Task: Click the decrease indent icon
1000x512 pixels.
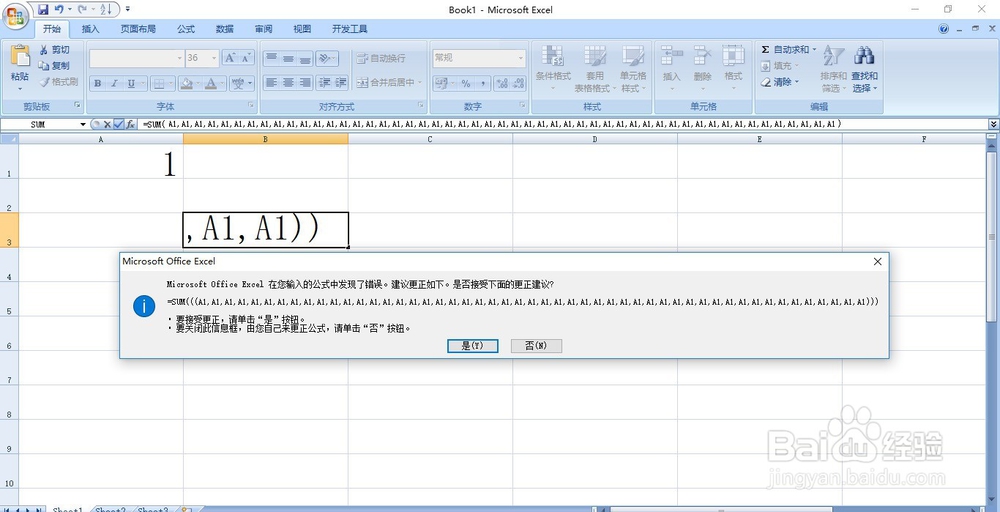Action: (325, 82)
